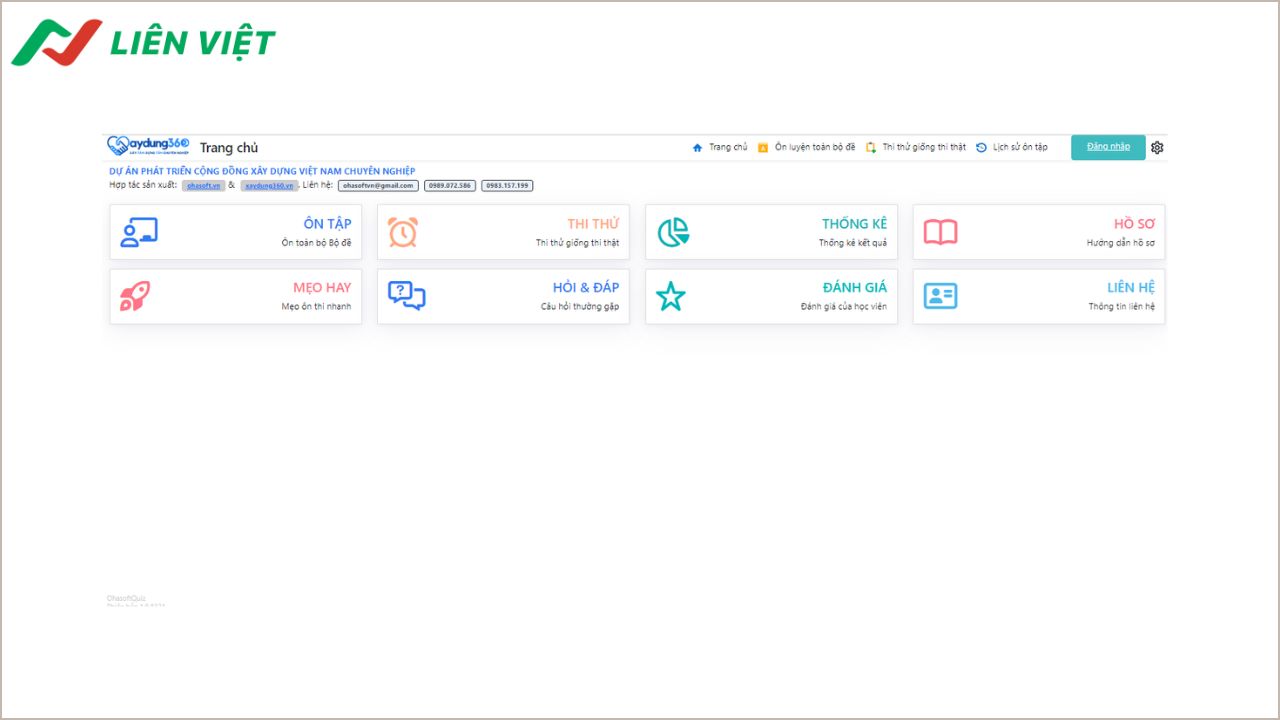Click the rocket icon on MẸO HAY card

pos(135,296)
